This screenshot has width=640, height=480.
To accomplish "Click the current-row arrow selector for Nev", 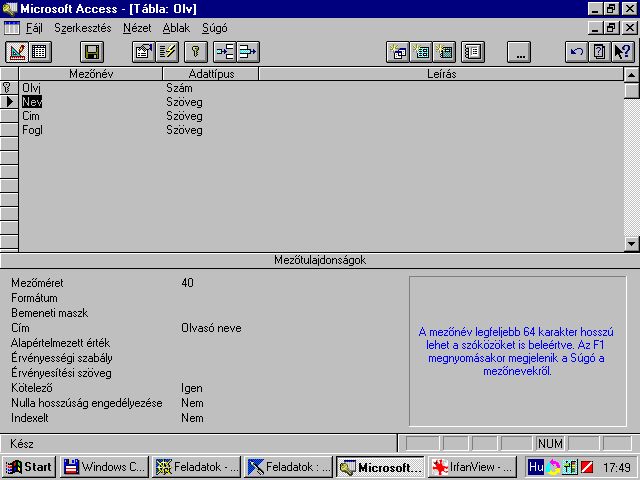I will [x=9, y=102].
